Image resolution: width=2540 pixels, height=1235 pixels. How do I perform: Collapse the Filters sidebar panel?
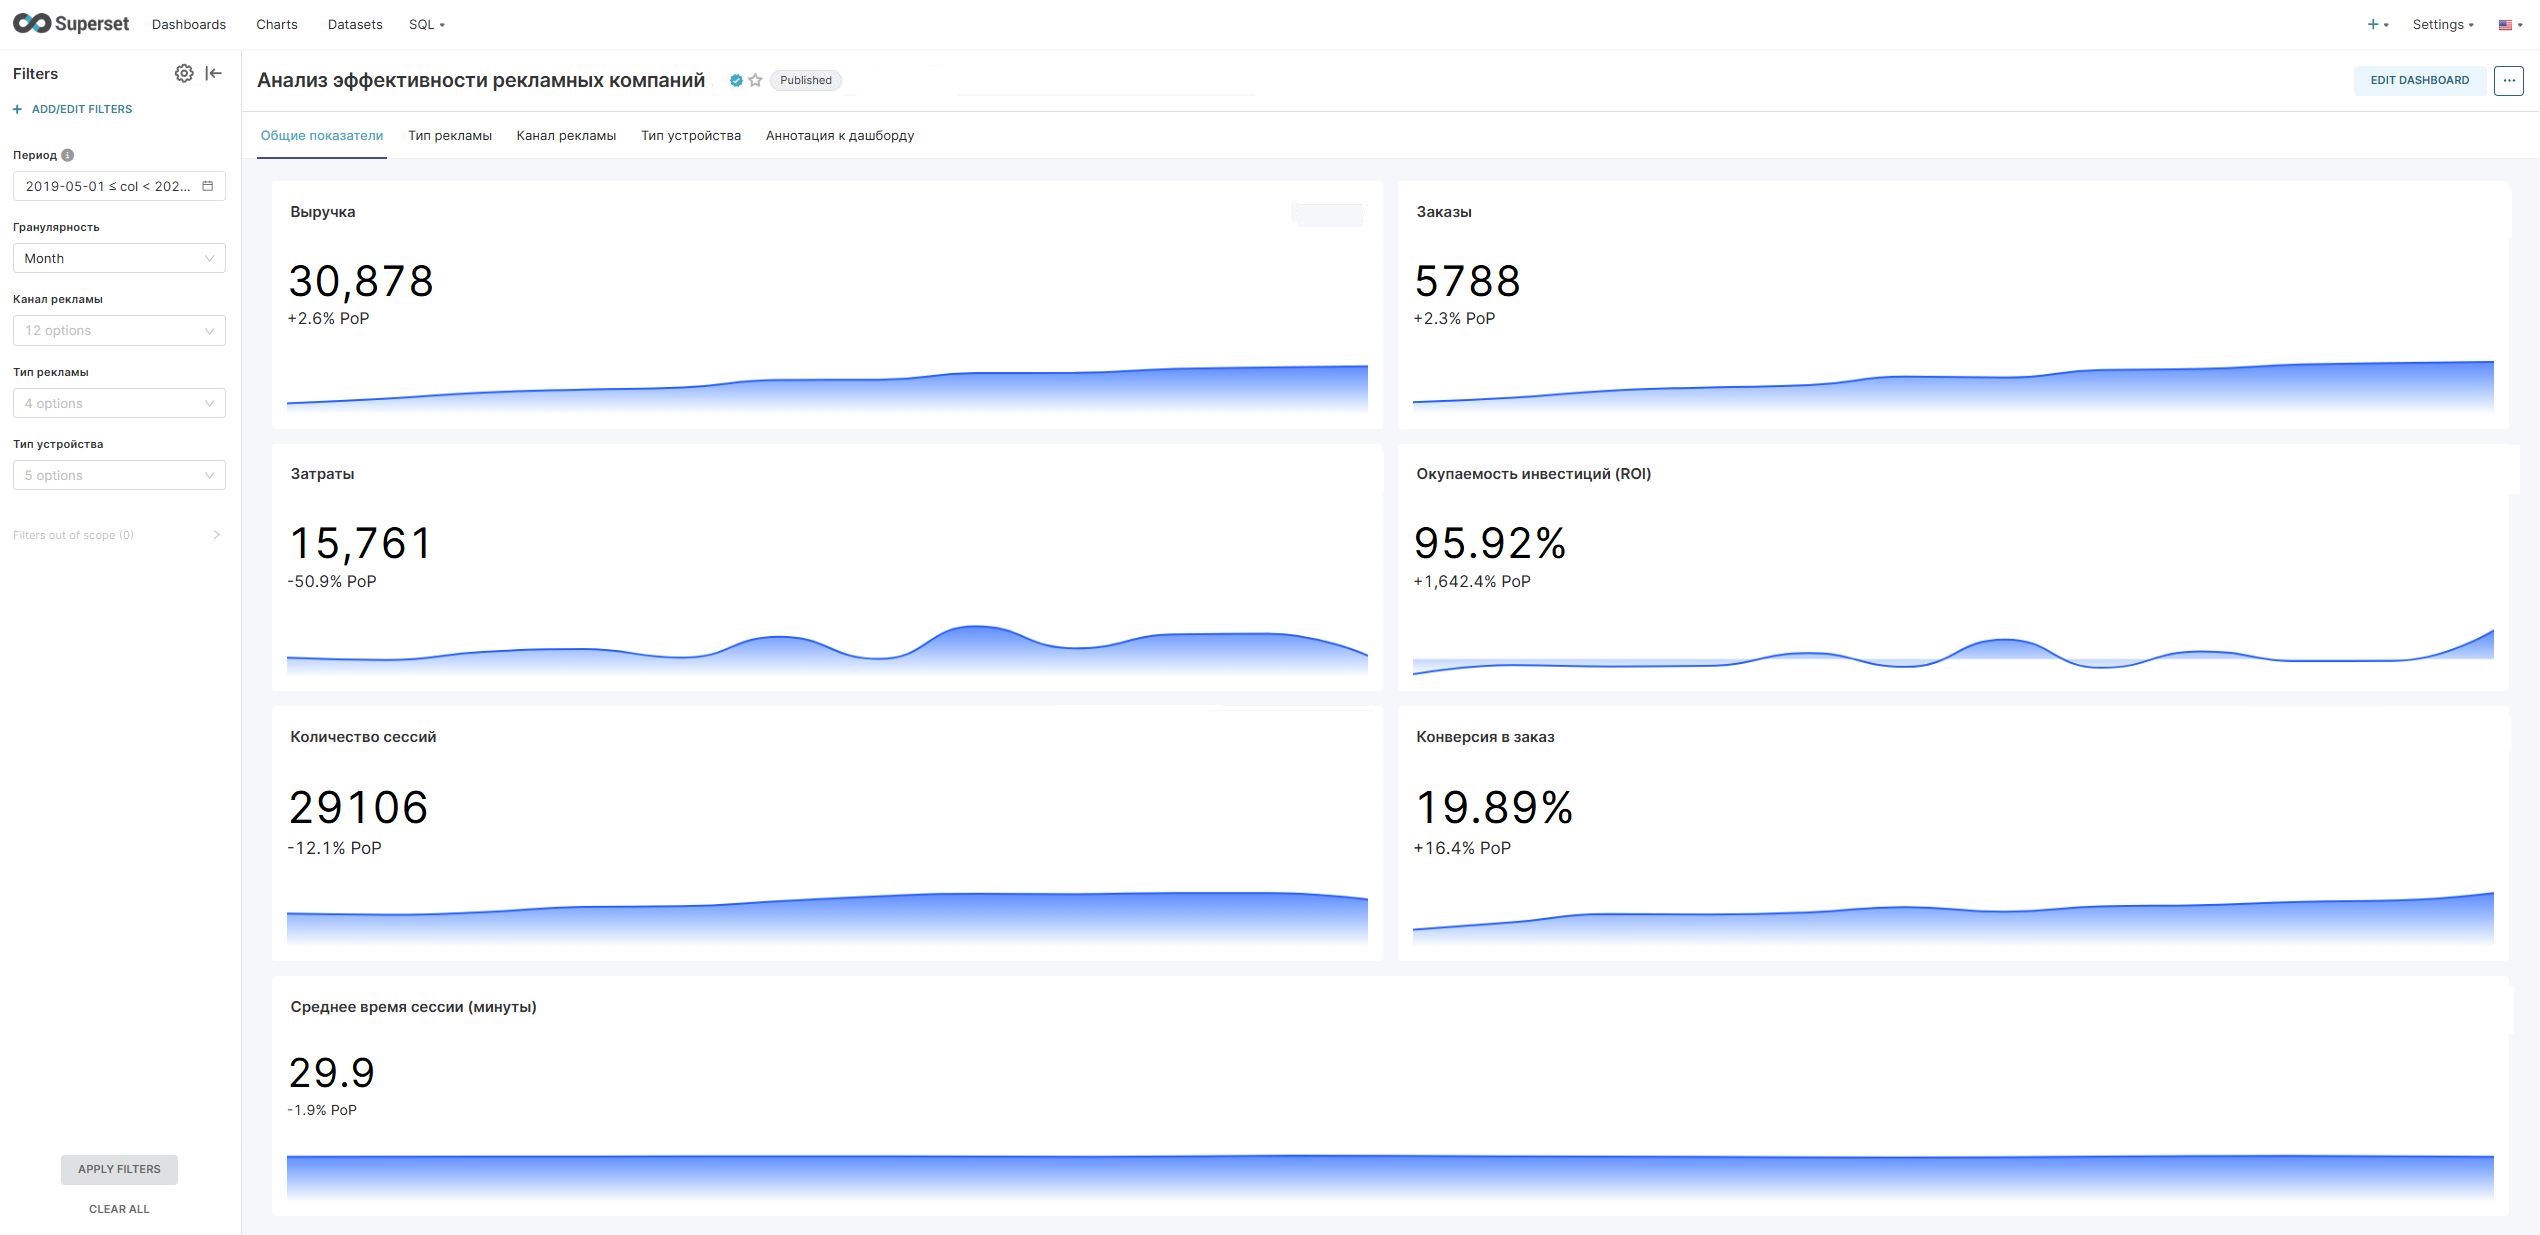(x=213, y=73)
